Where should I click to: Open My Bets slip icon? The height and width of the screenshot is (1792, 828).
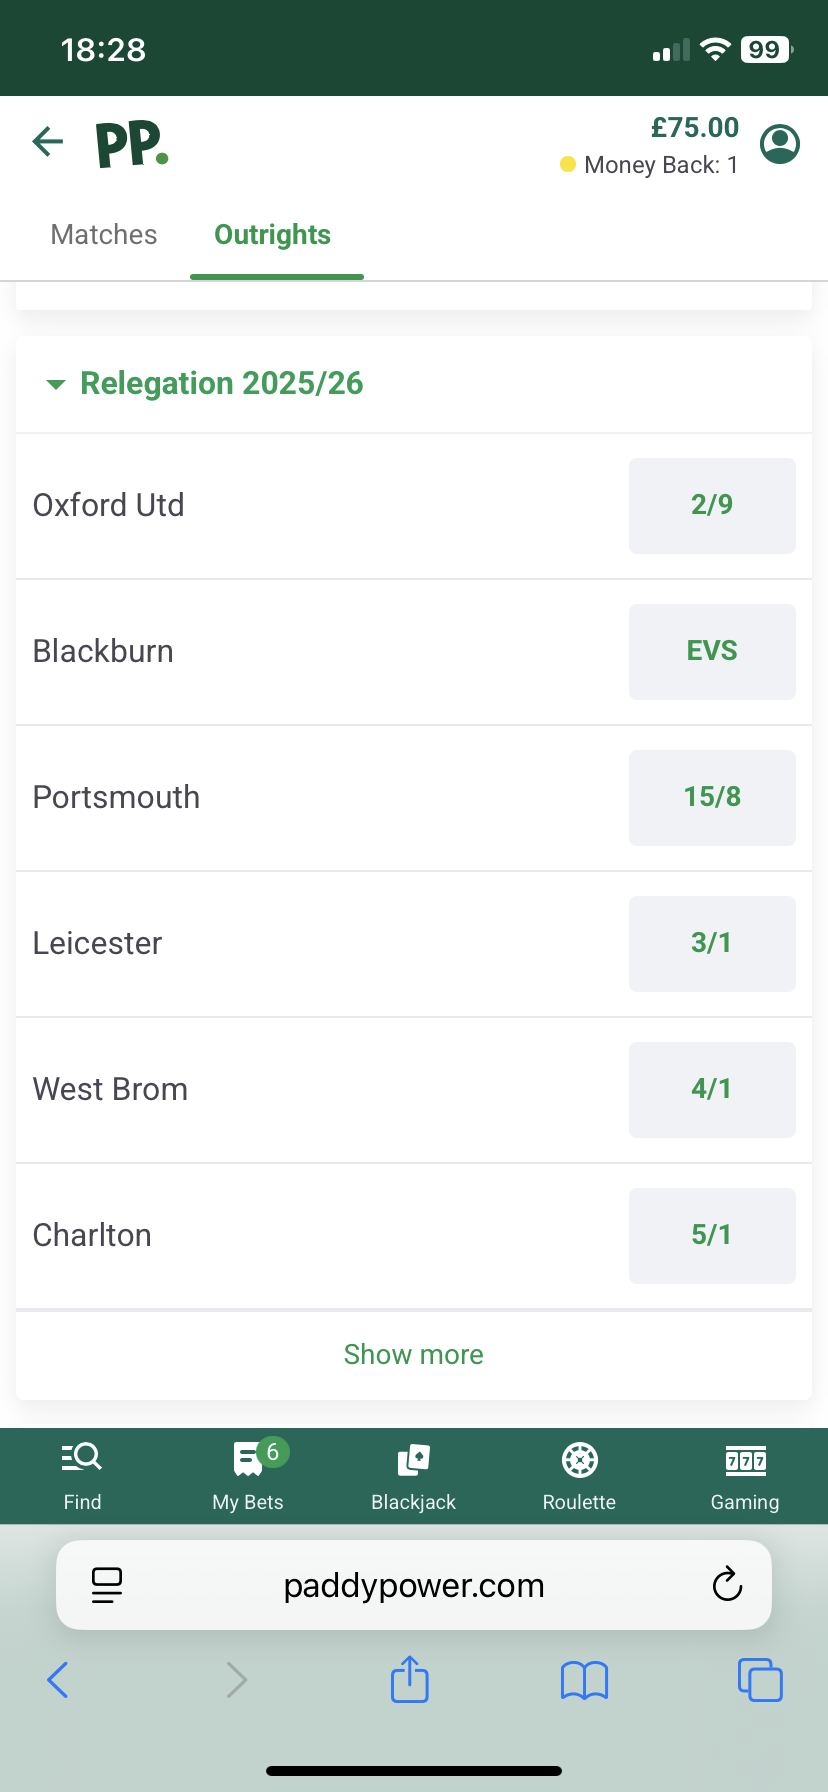point(248,1459)
